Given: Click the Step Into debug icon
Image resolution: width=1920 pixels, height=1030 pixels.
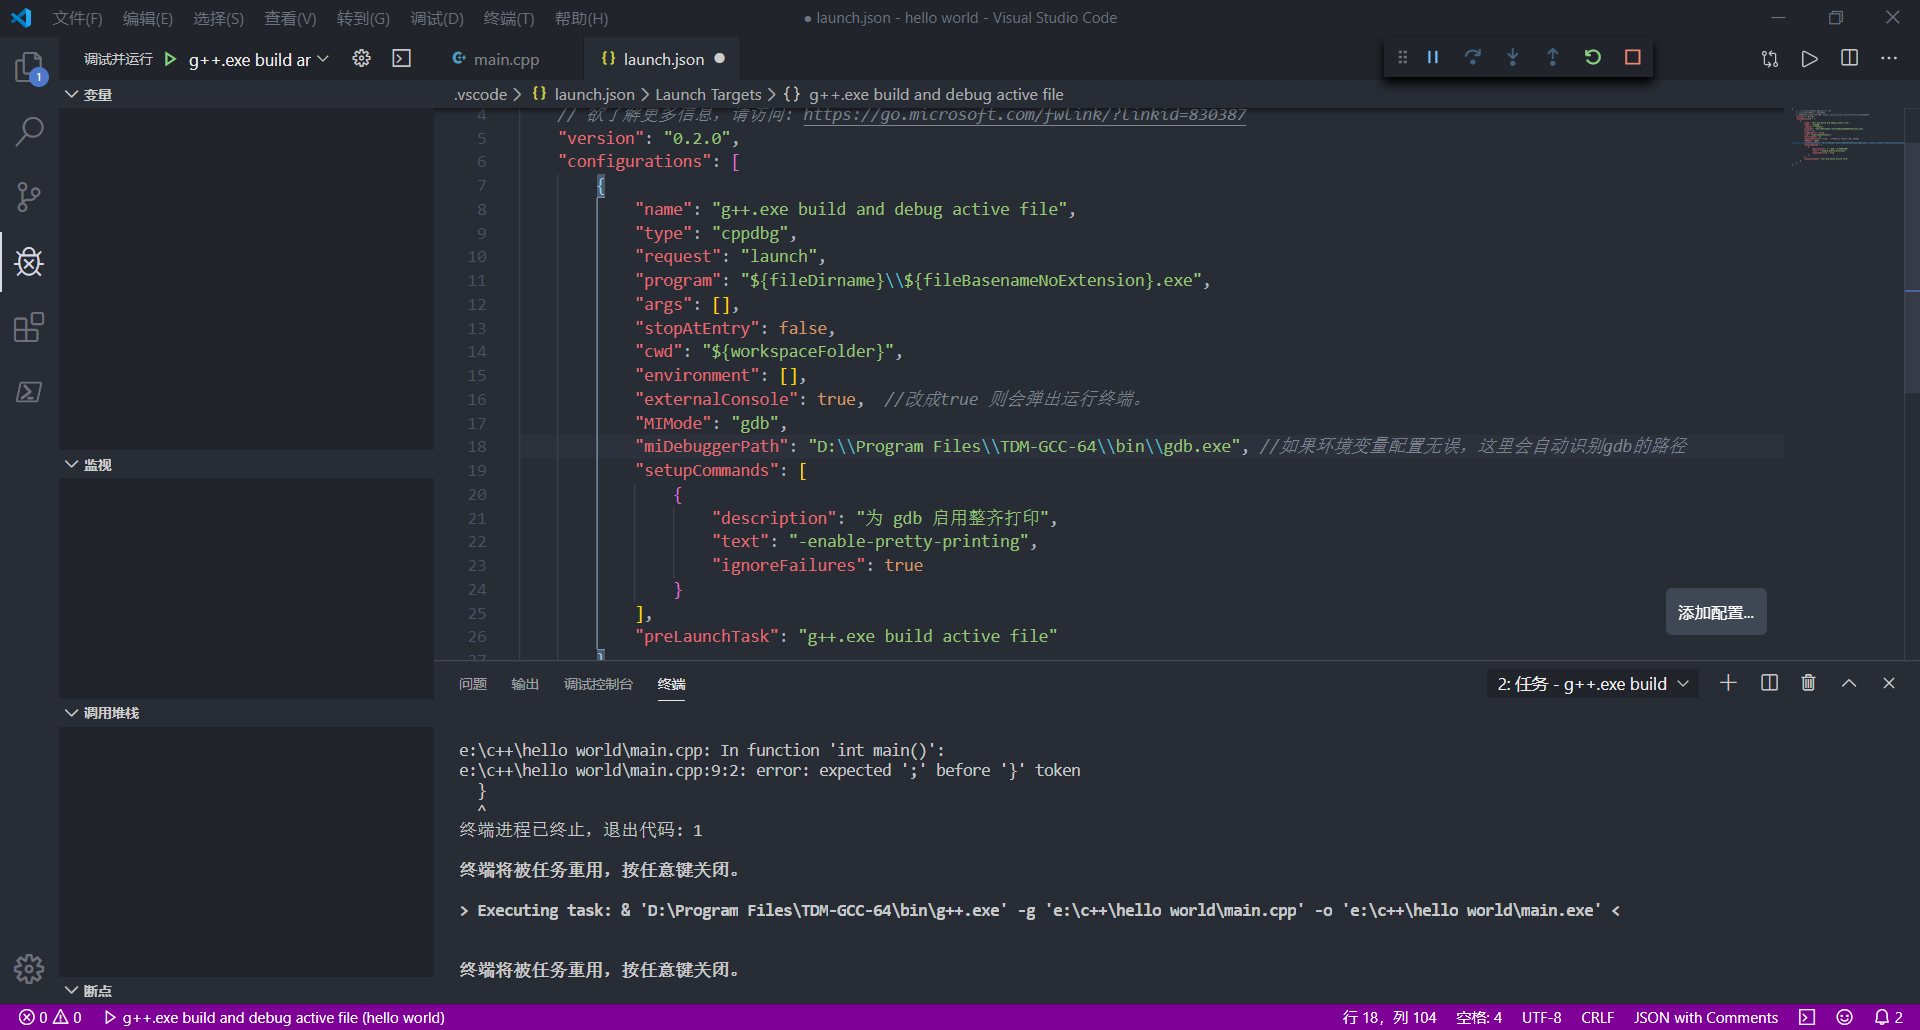Looking at the screenshot, I should pyautogui.click(x=1512, y=58).
